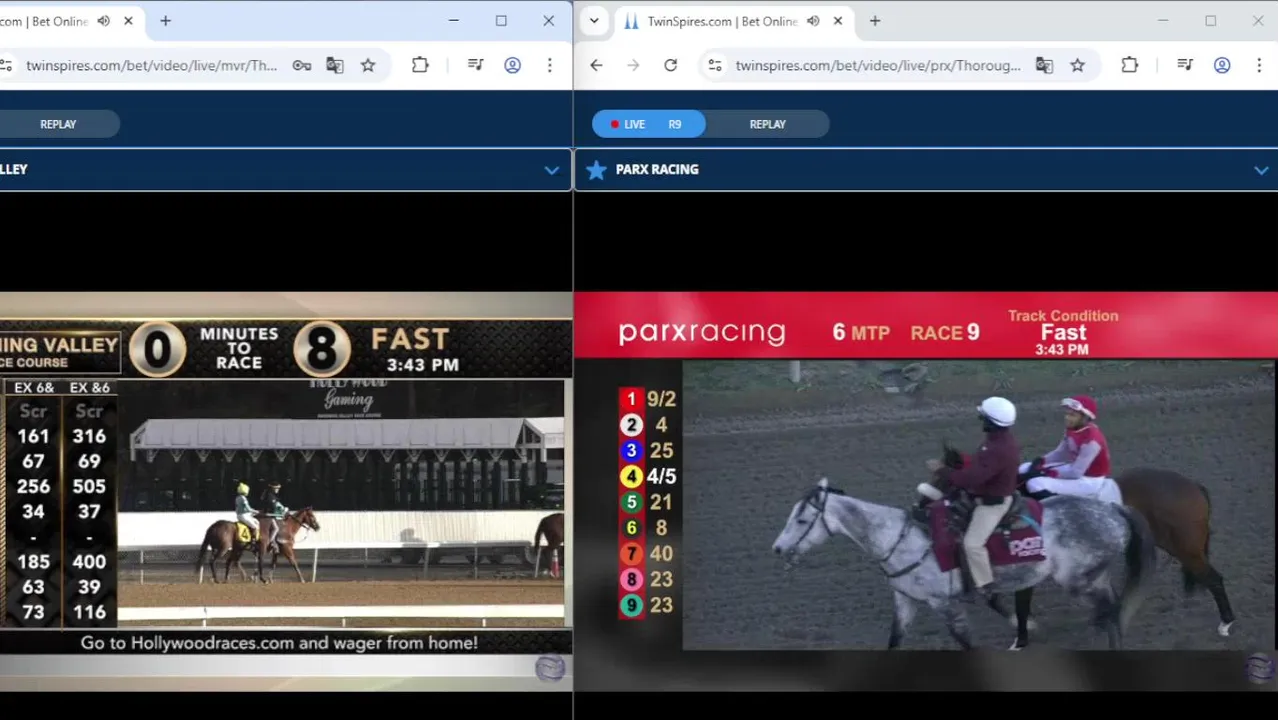Screen dimensions: 1278x720
Task: Select the TwinSpires.com tab in right window
Action: coord(721,21)
